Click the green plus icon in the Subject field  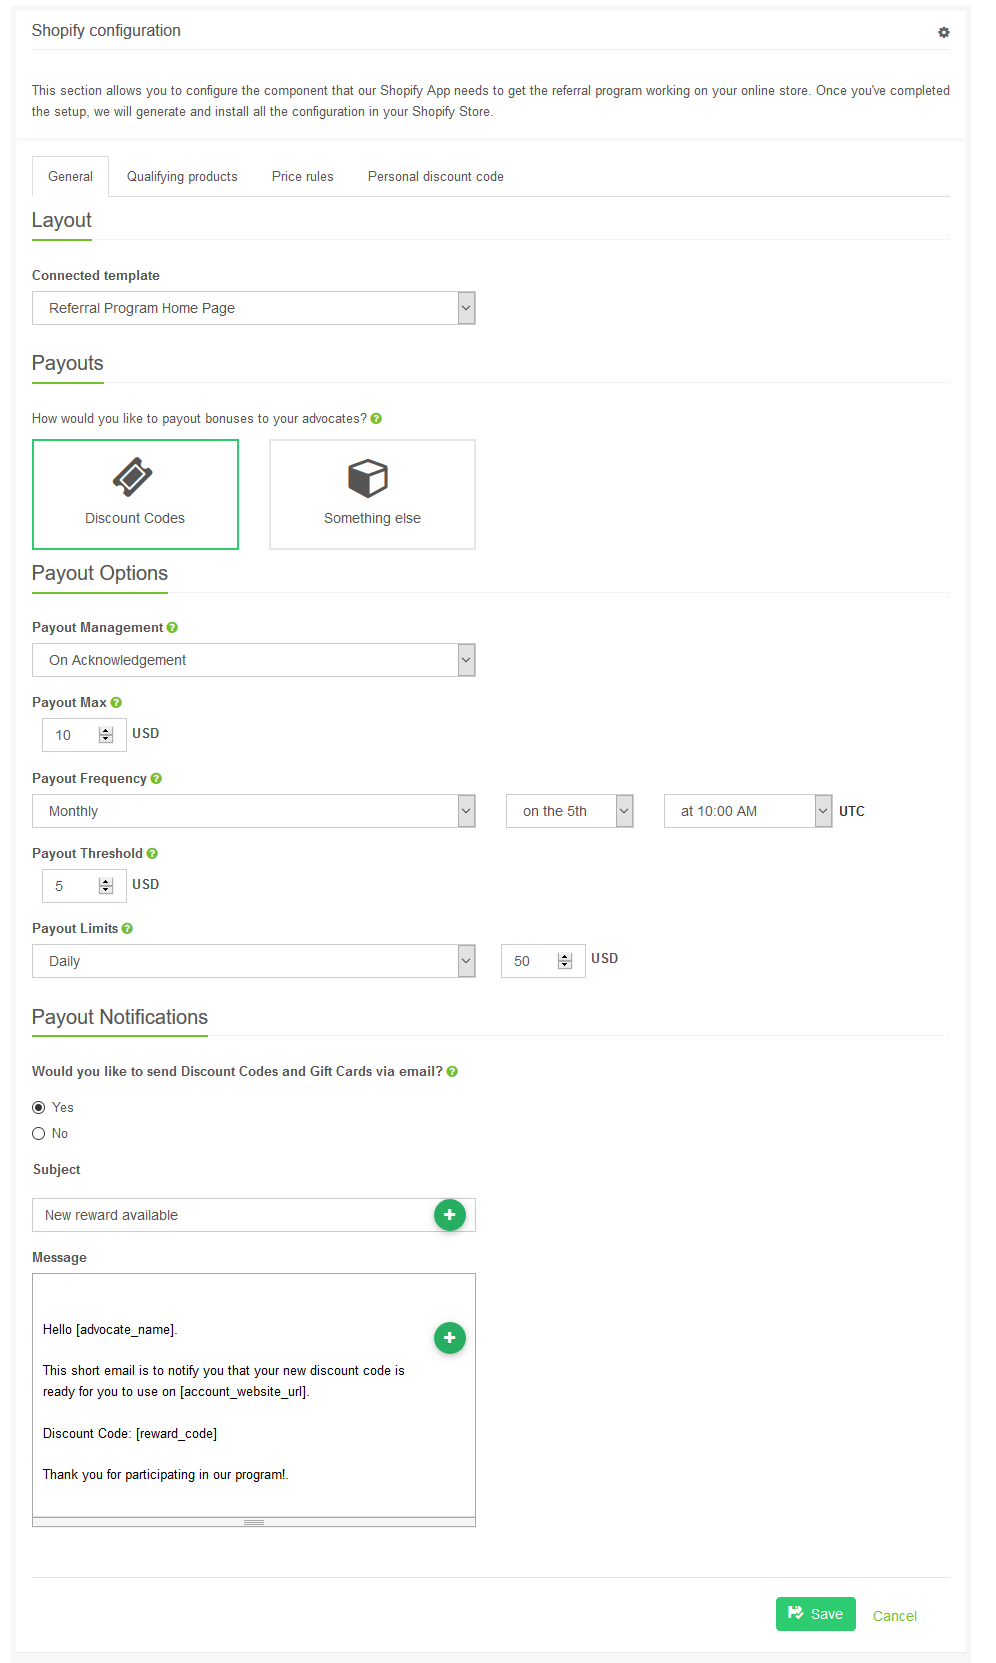click(x=450, y=1215)
